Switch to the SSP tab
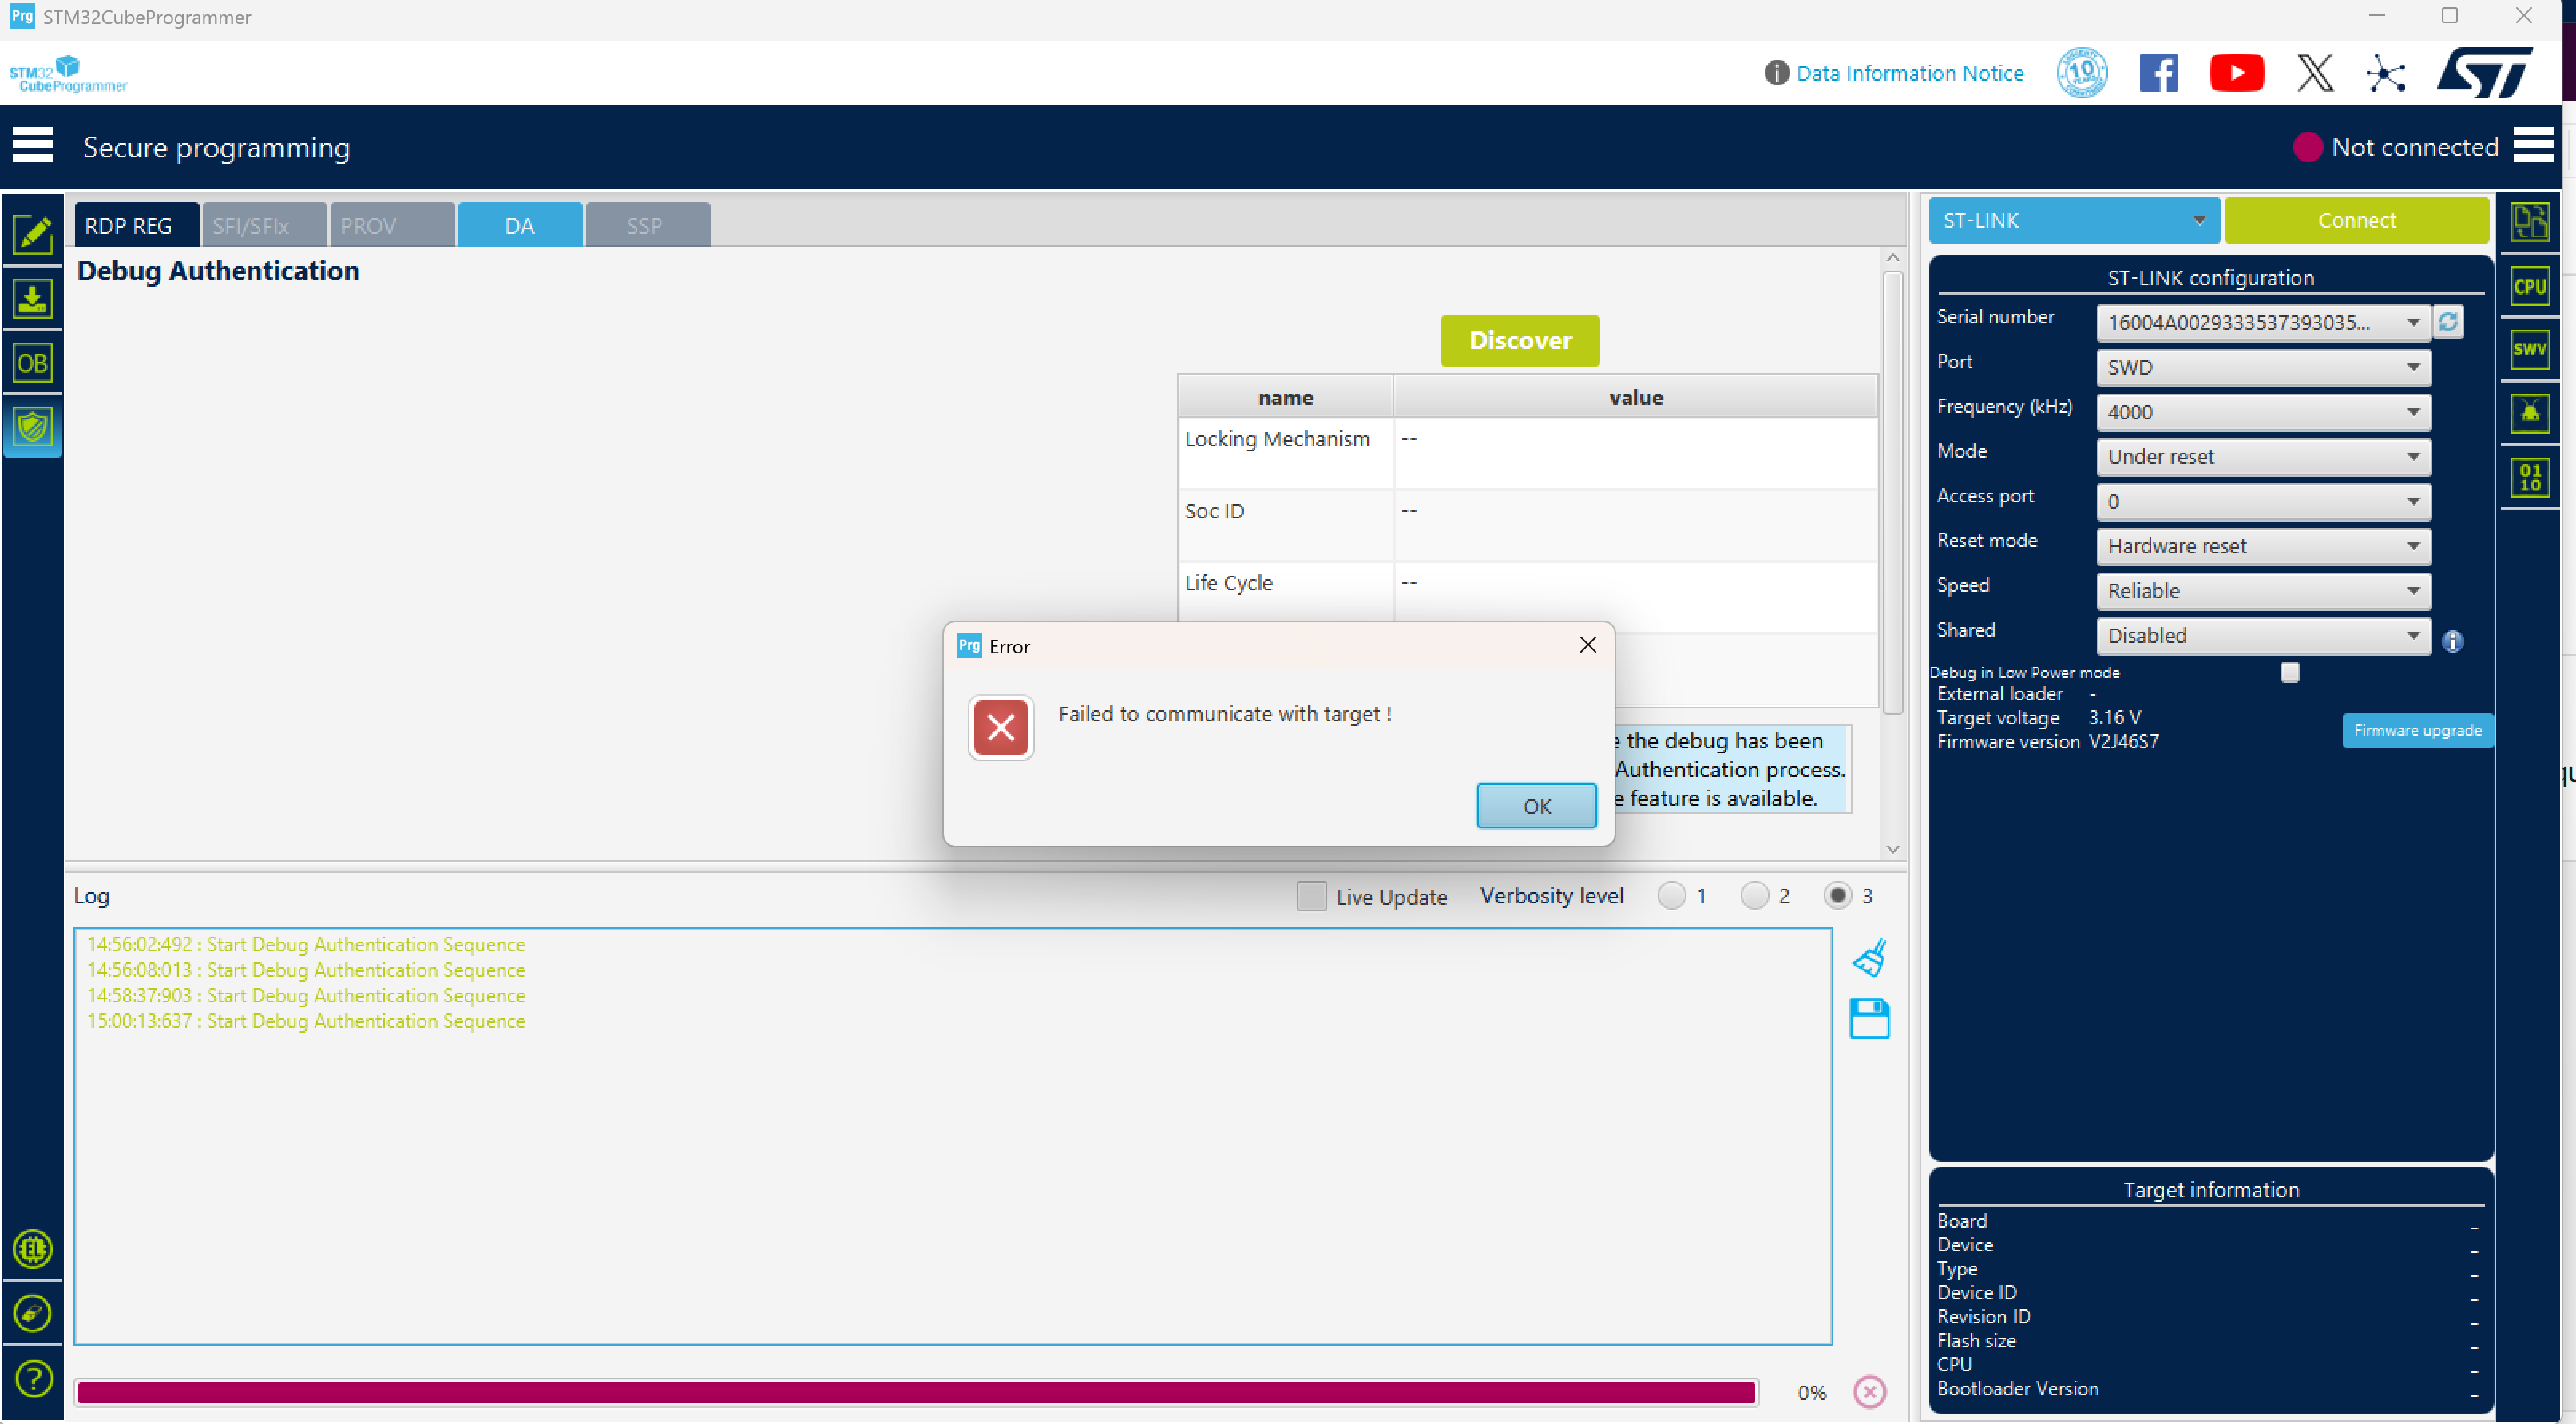 point(646,224)
